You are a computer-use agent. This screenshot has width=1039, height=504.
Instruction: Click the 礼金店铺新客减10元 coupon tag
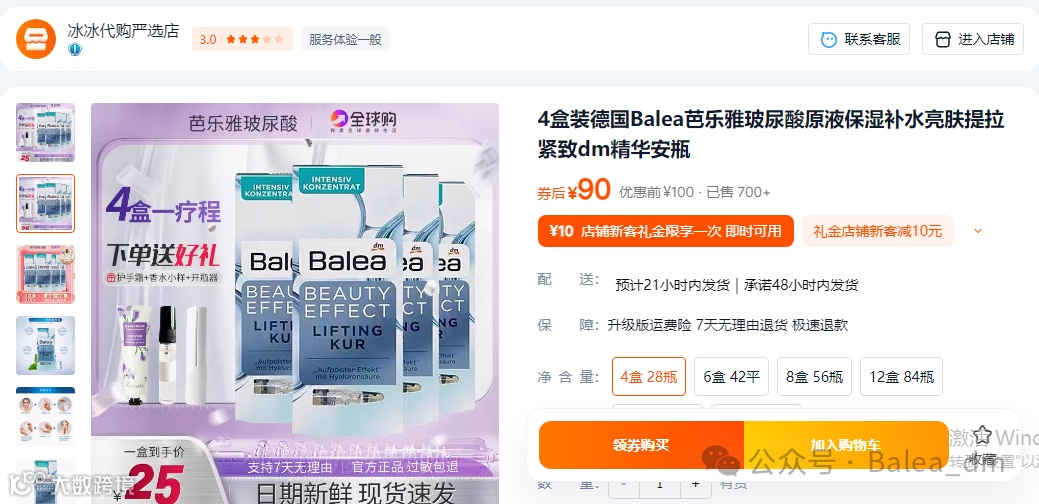click(877, 231)
